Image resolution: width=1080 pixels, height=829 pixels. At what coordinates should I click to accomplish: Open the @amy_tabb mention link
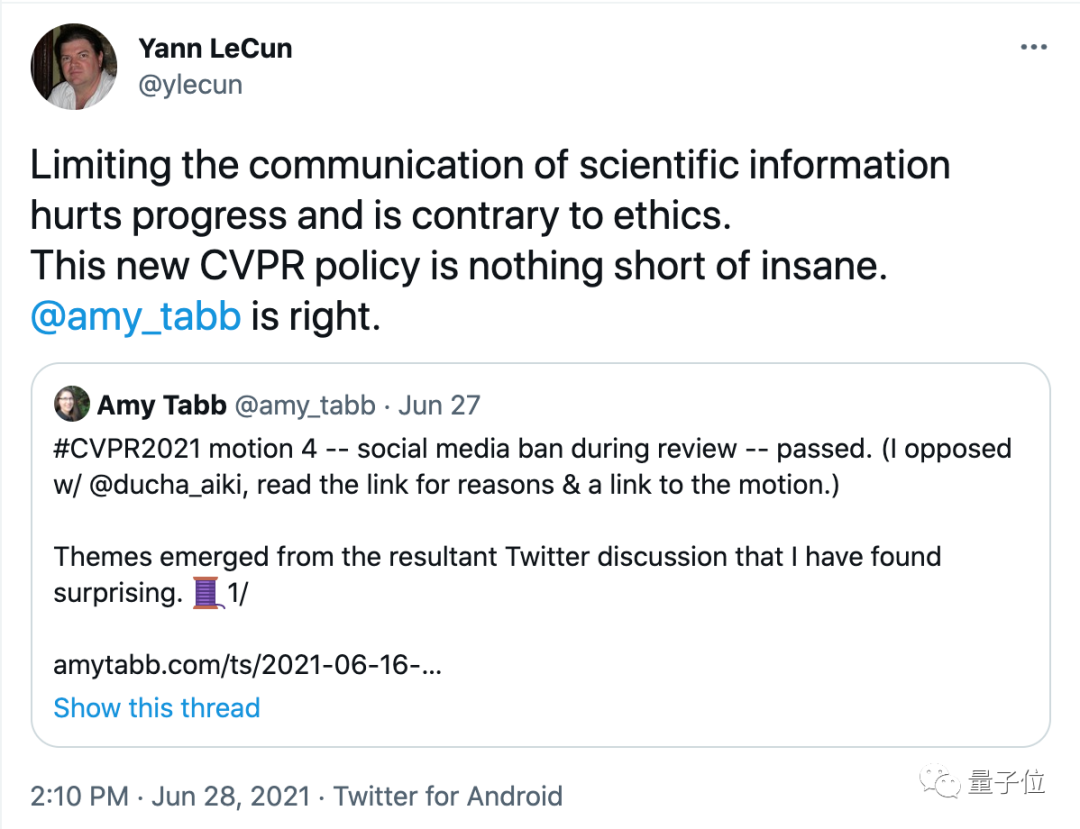pos(135,316)
